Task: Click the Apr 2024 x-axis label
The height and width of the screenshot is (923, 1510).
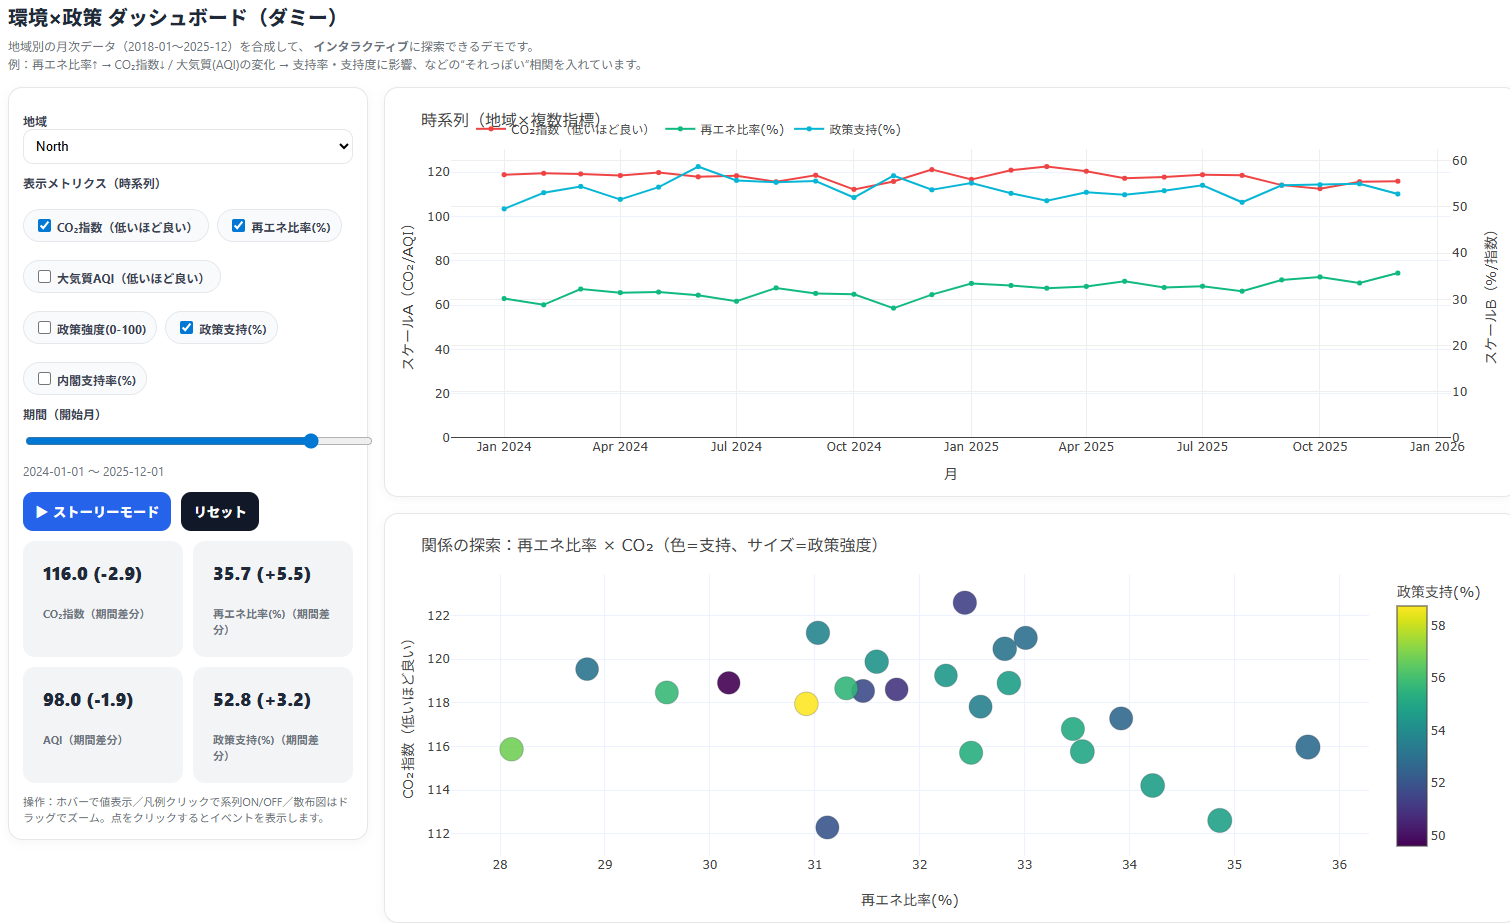Action: point(620,447)
